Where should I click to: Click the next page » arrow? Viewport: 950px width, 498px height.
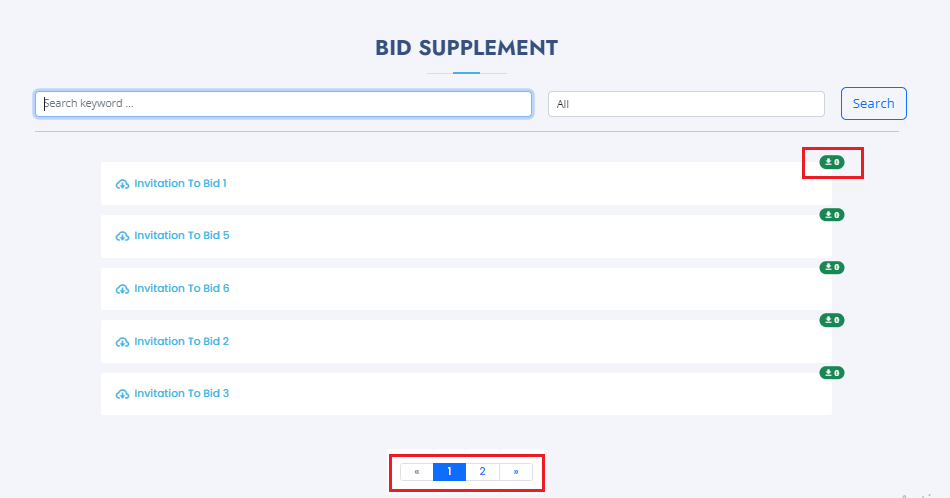(516, 471)
